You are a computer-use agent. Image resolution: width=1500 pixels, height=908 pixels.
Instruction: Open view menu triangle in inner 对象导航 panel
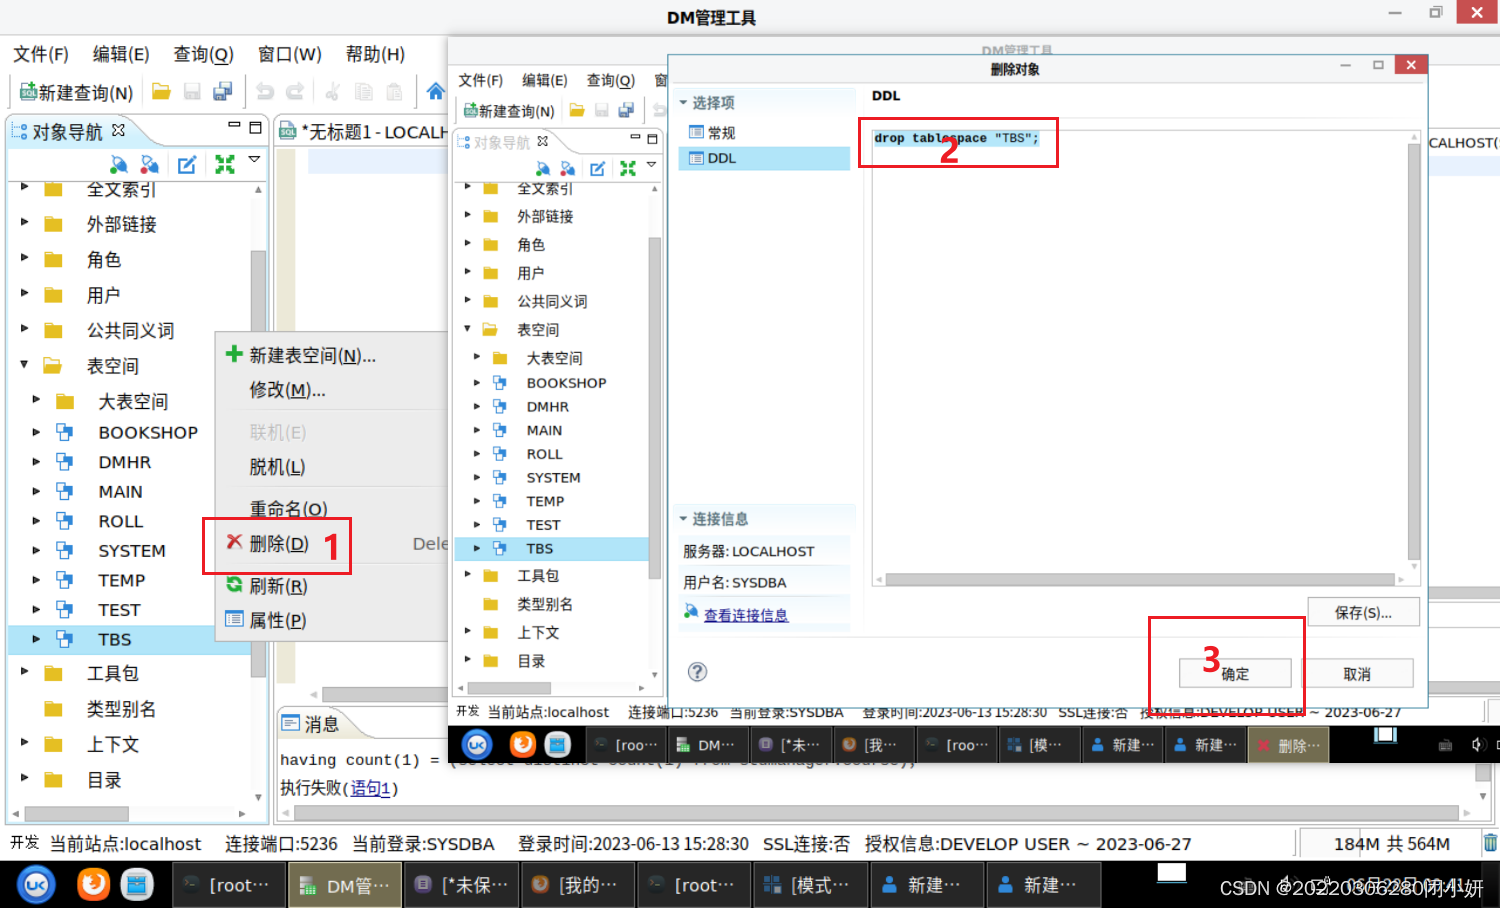pos(652,164)
